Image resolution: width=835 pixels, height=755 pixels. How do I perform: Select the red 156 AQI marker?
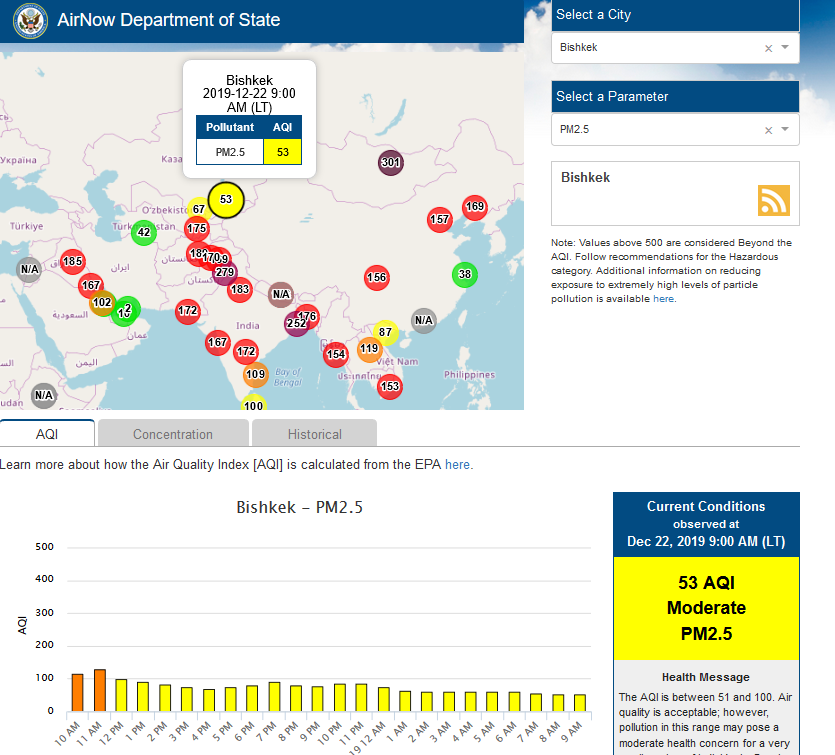point(376,277)
